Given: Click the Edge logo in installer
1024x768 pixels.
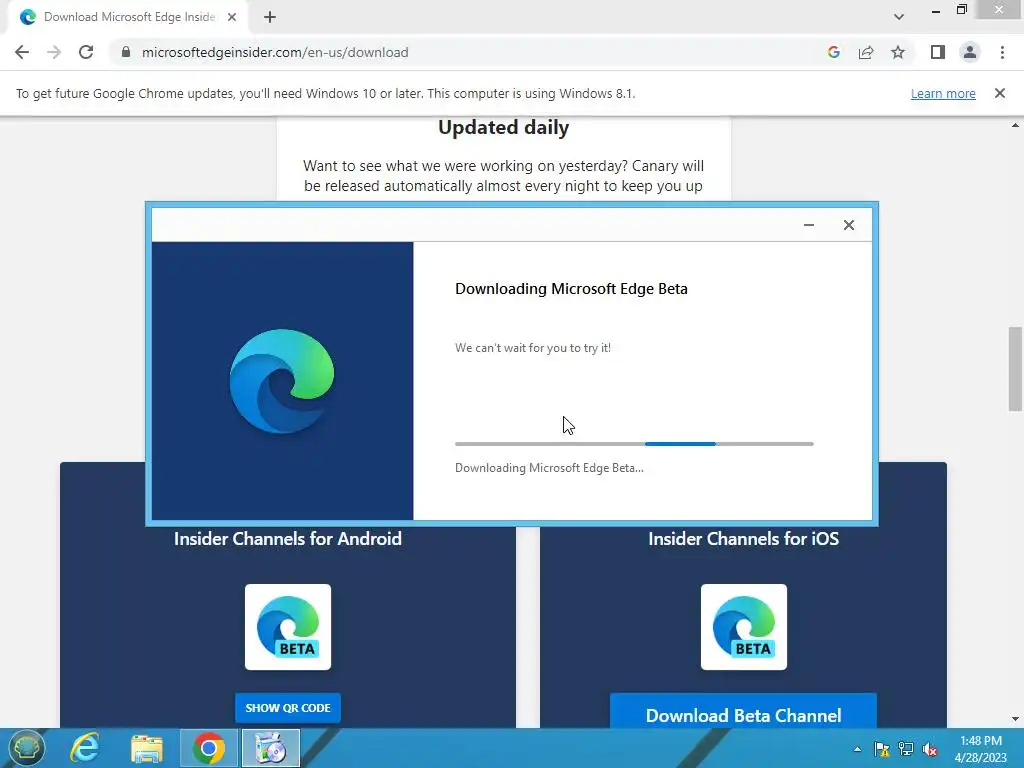Looking at the screenshot, I should pos(282,381).
